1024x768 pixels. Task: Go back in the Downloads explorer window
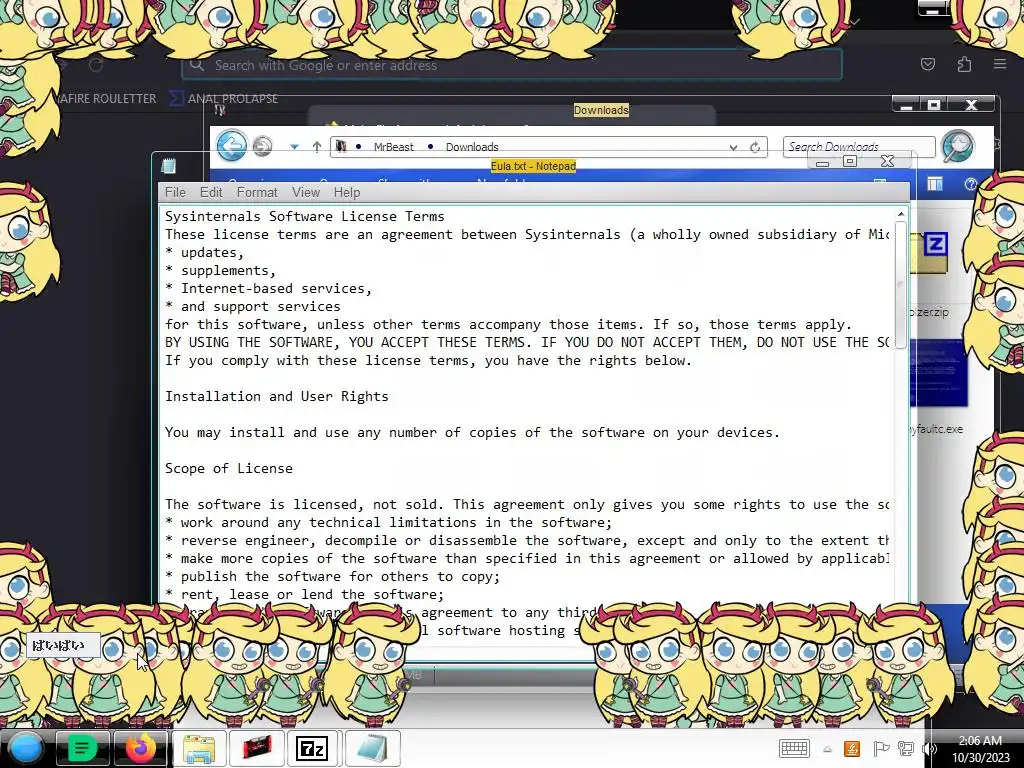pyautogui.click(x=232, y=146)
